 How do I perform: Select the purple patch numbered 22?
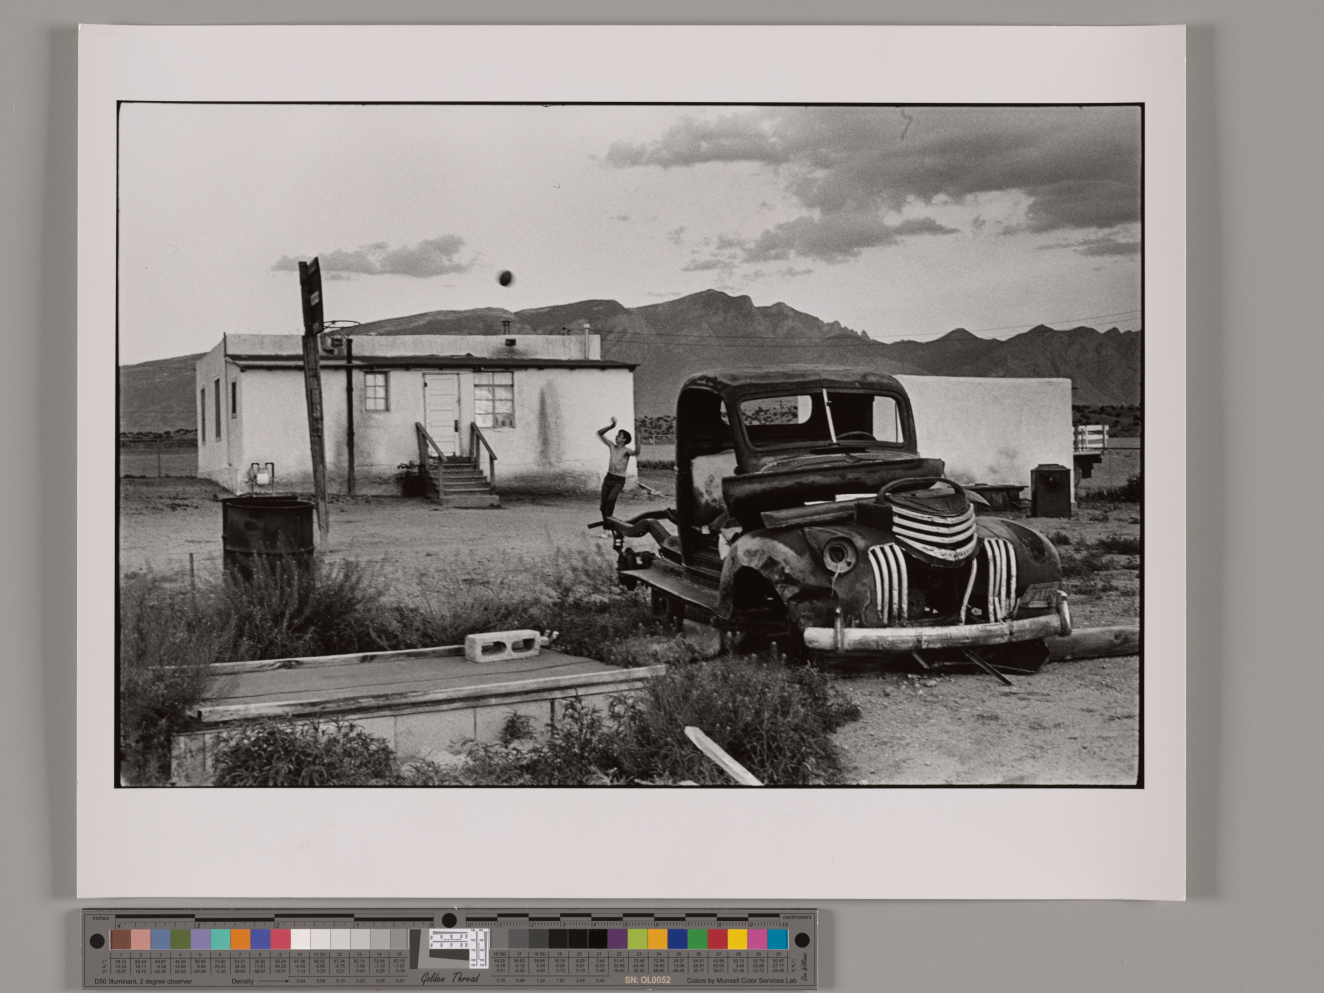(617, 939)
